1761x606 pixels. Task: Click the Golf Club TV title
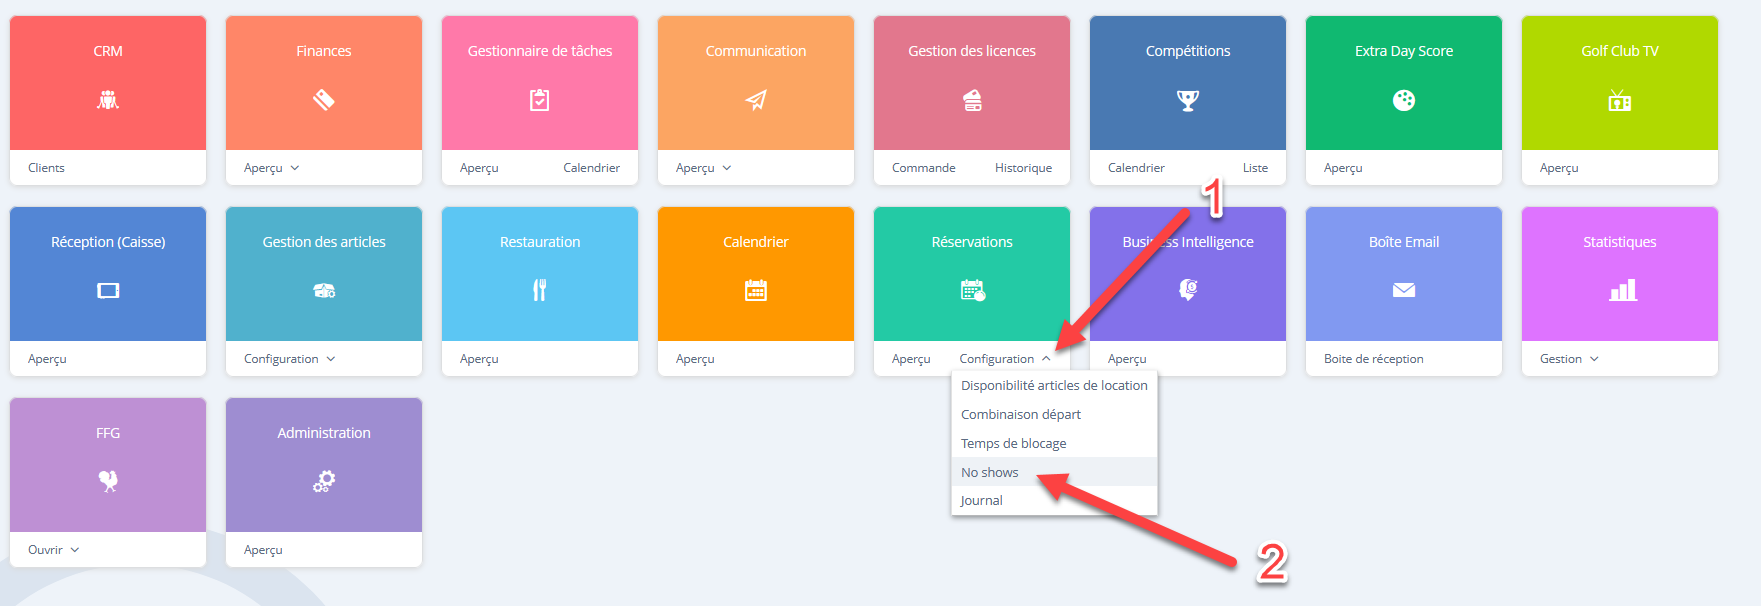click(x=1620, y=51)
